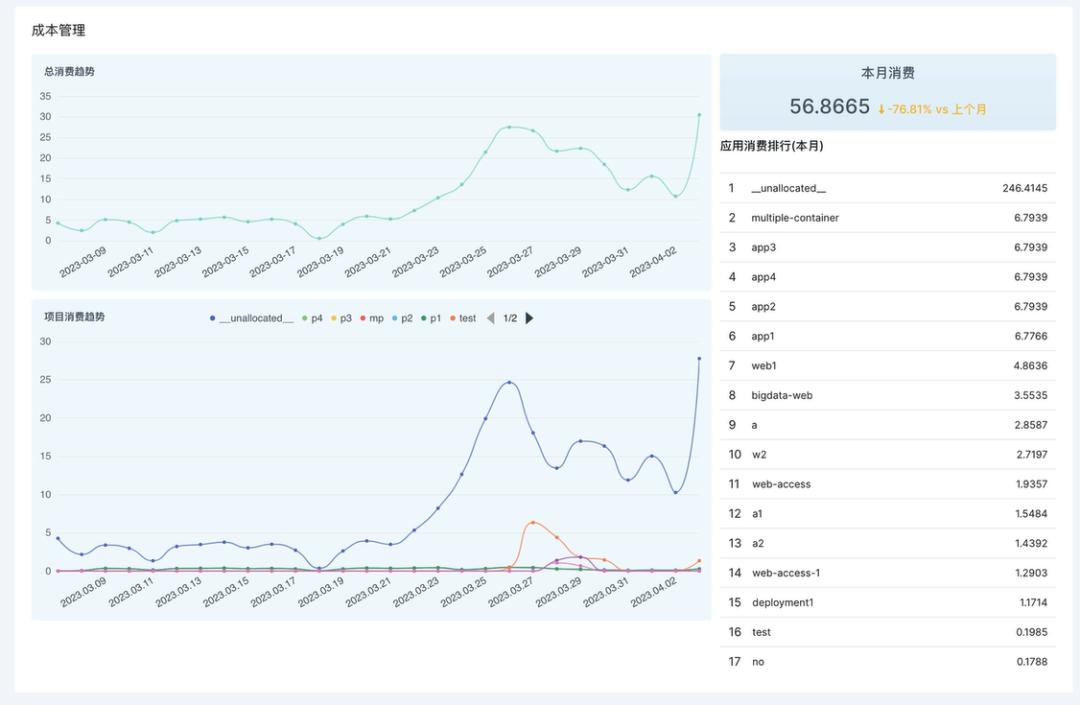Click the 1/2 legend page indicator
Image resolution: width=1080 pixels, height=705 pixels.
[511, 318]
